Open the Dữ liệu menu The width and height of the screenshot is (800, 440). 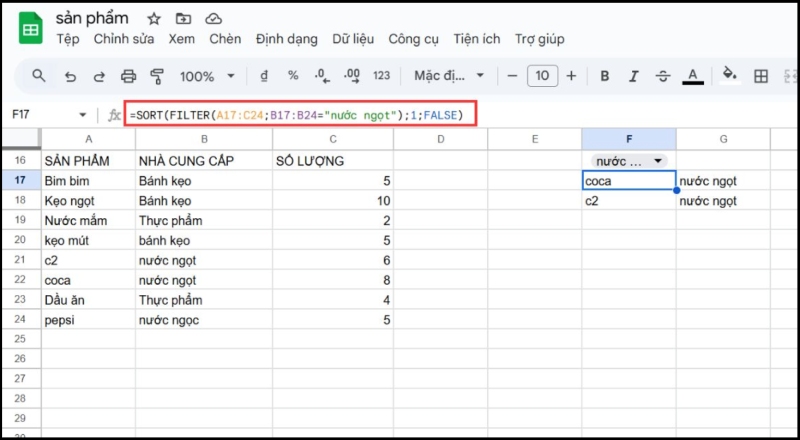point(353,39)
